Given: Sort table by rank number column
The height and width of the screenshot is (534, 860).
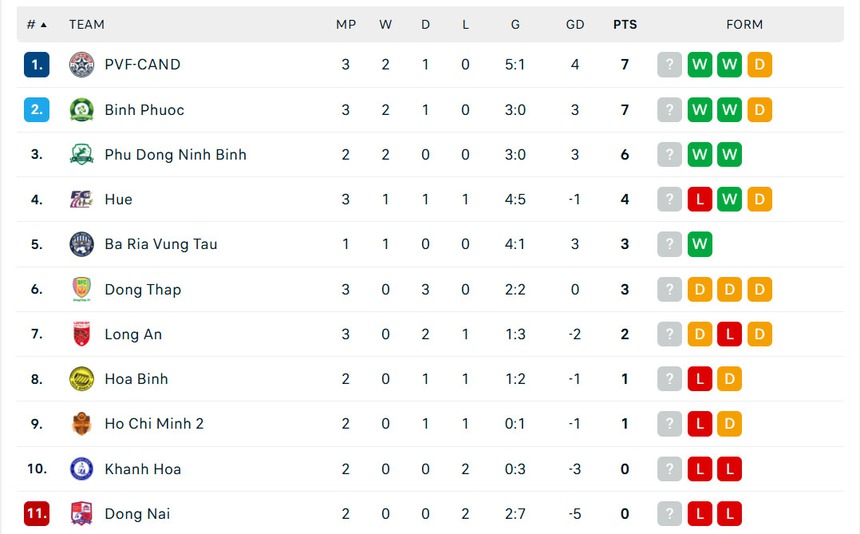Looking at the screenshot, I should pyautogui.click(x=37, y=24).
